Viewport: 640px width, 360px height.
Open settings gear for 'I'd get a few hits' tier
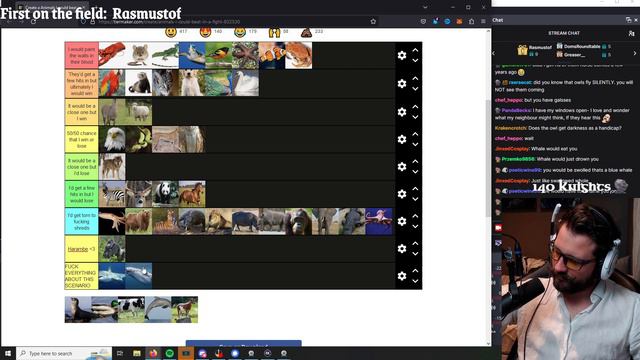tap(402, 194)
